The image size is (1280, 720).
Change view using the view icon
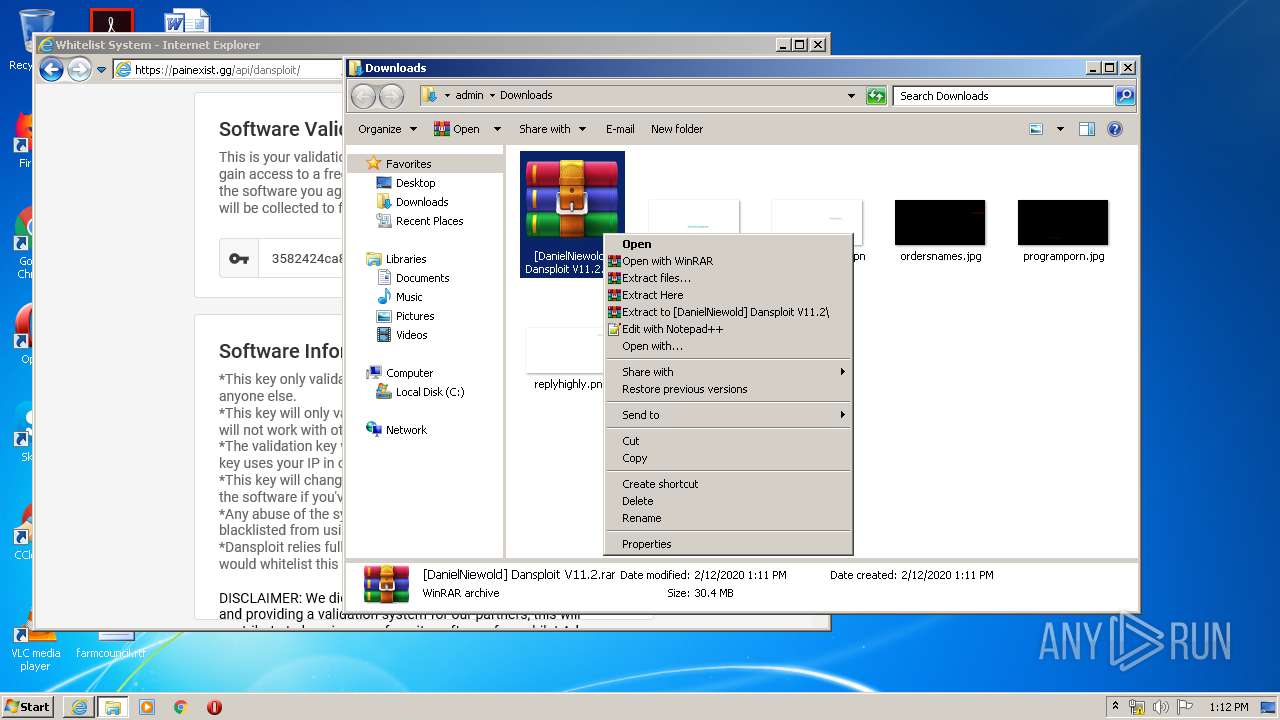[x=1036, y=129]
